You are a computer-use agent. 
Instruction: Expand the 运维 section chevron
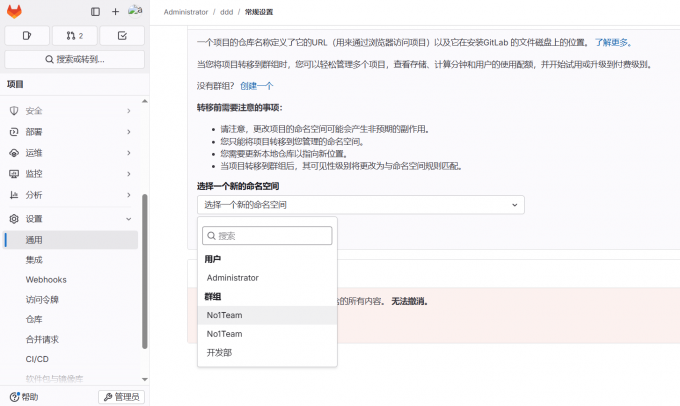tap(129, 153)
